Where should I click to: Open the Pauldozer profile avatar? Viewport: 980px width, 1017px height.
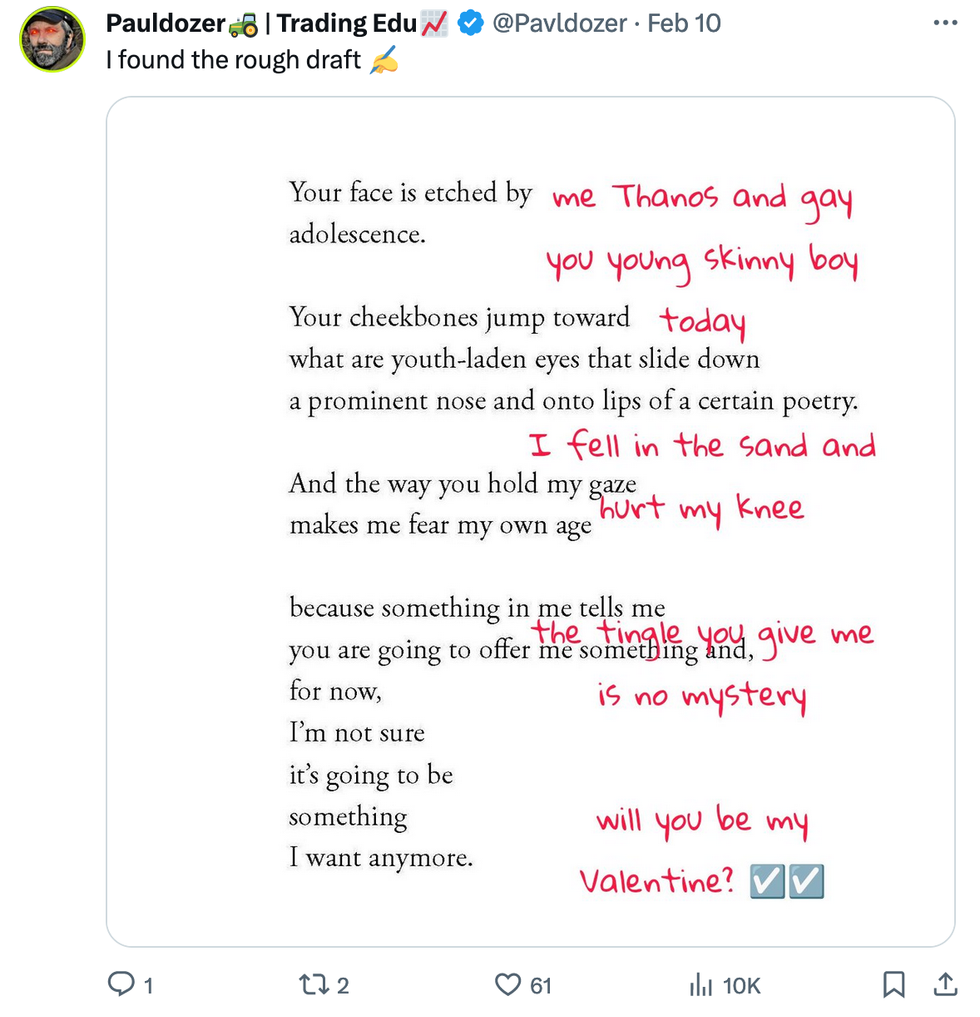tap(53, 40)
